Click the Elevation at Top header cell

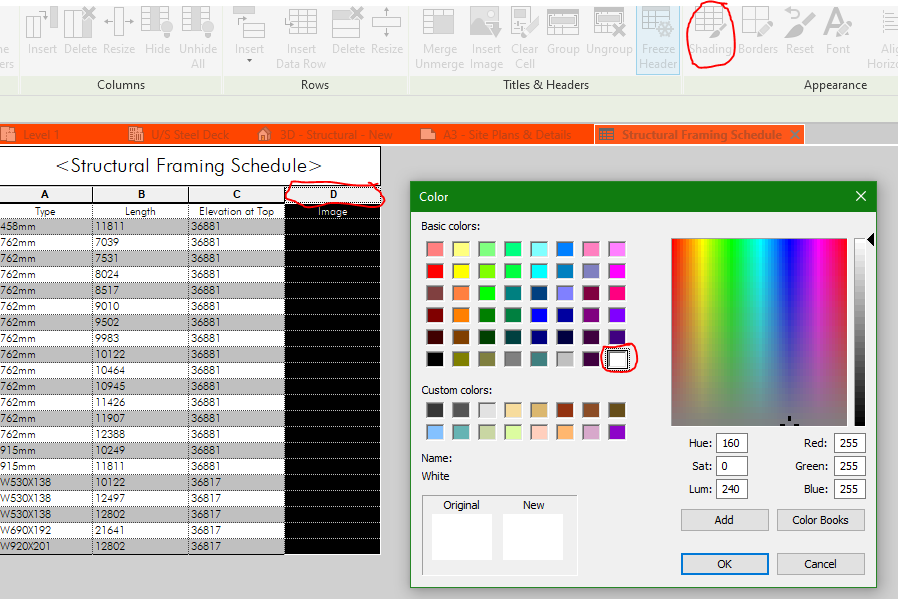tap(237, 211)
